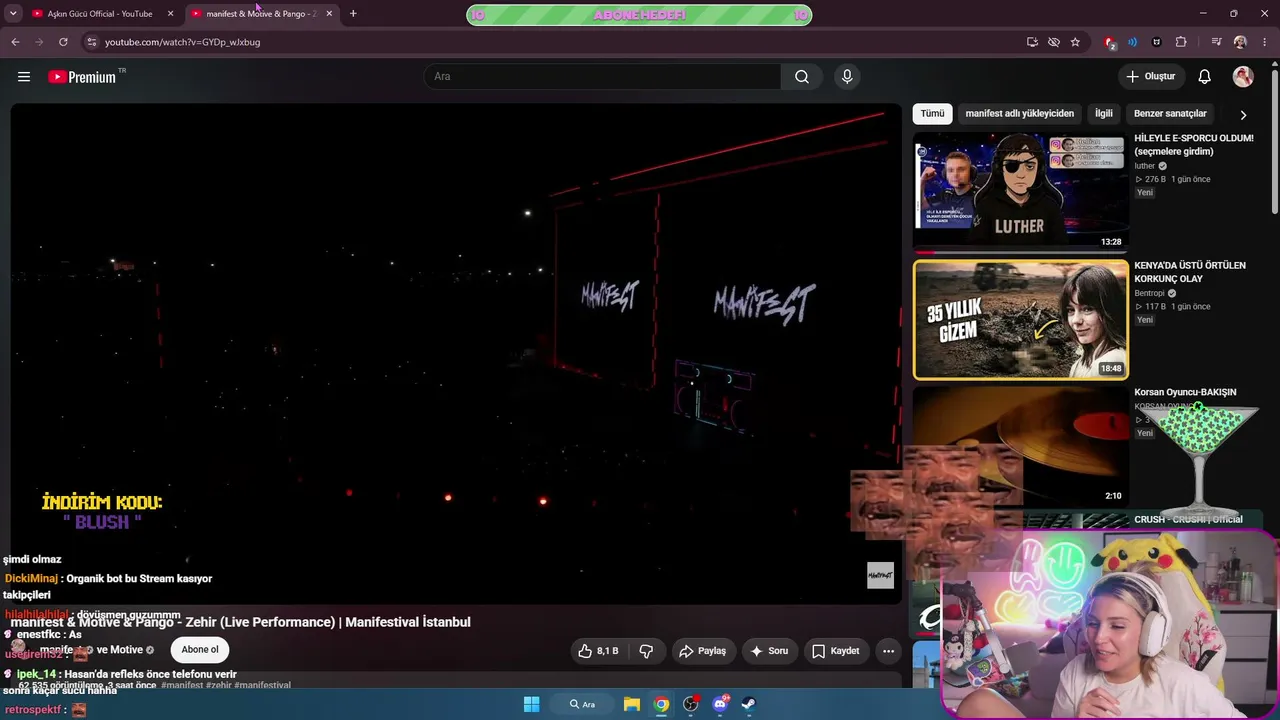Select the Tümü filter chip
The height and width of the screenshot is (720, 1280).
tap(932, 114)
